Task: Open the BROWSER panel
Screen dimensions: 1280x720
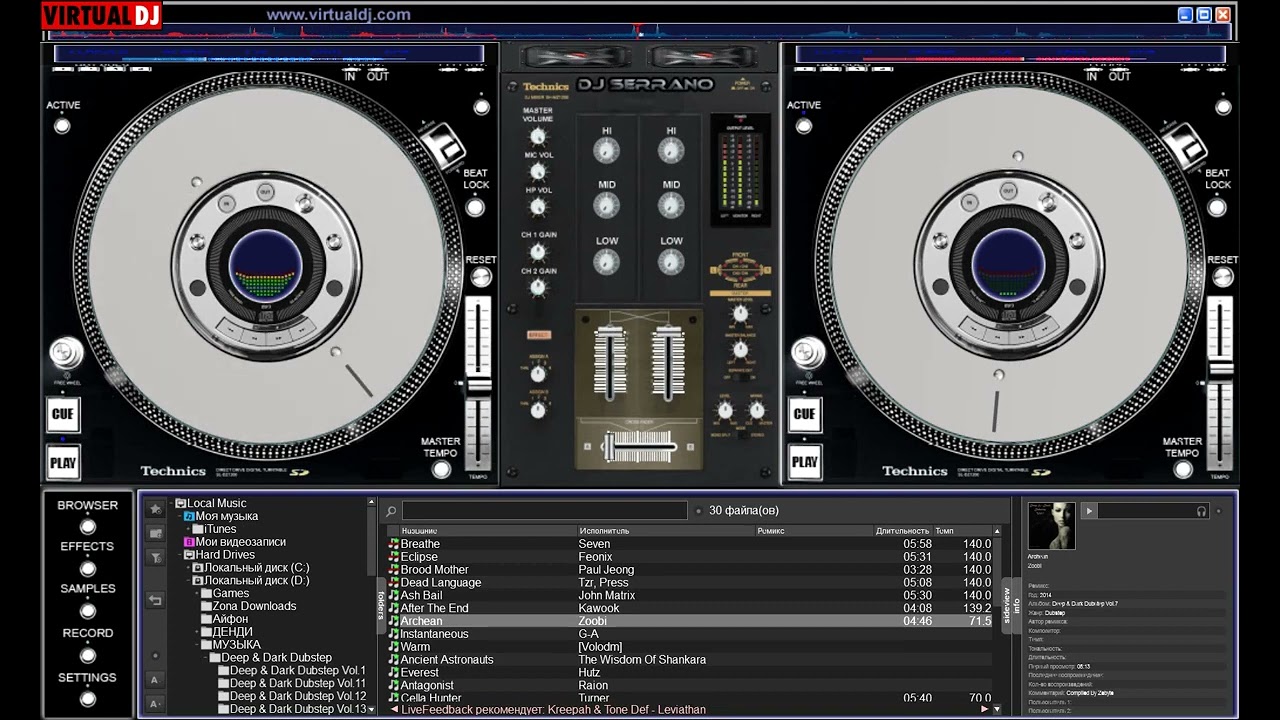Action: click(x=88, y=526)
